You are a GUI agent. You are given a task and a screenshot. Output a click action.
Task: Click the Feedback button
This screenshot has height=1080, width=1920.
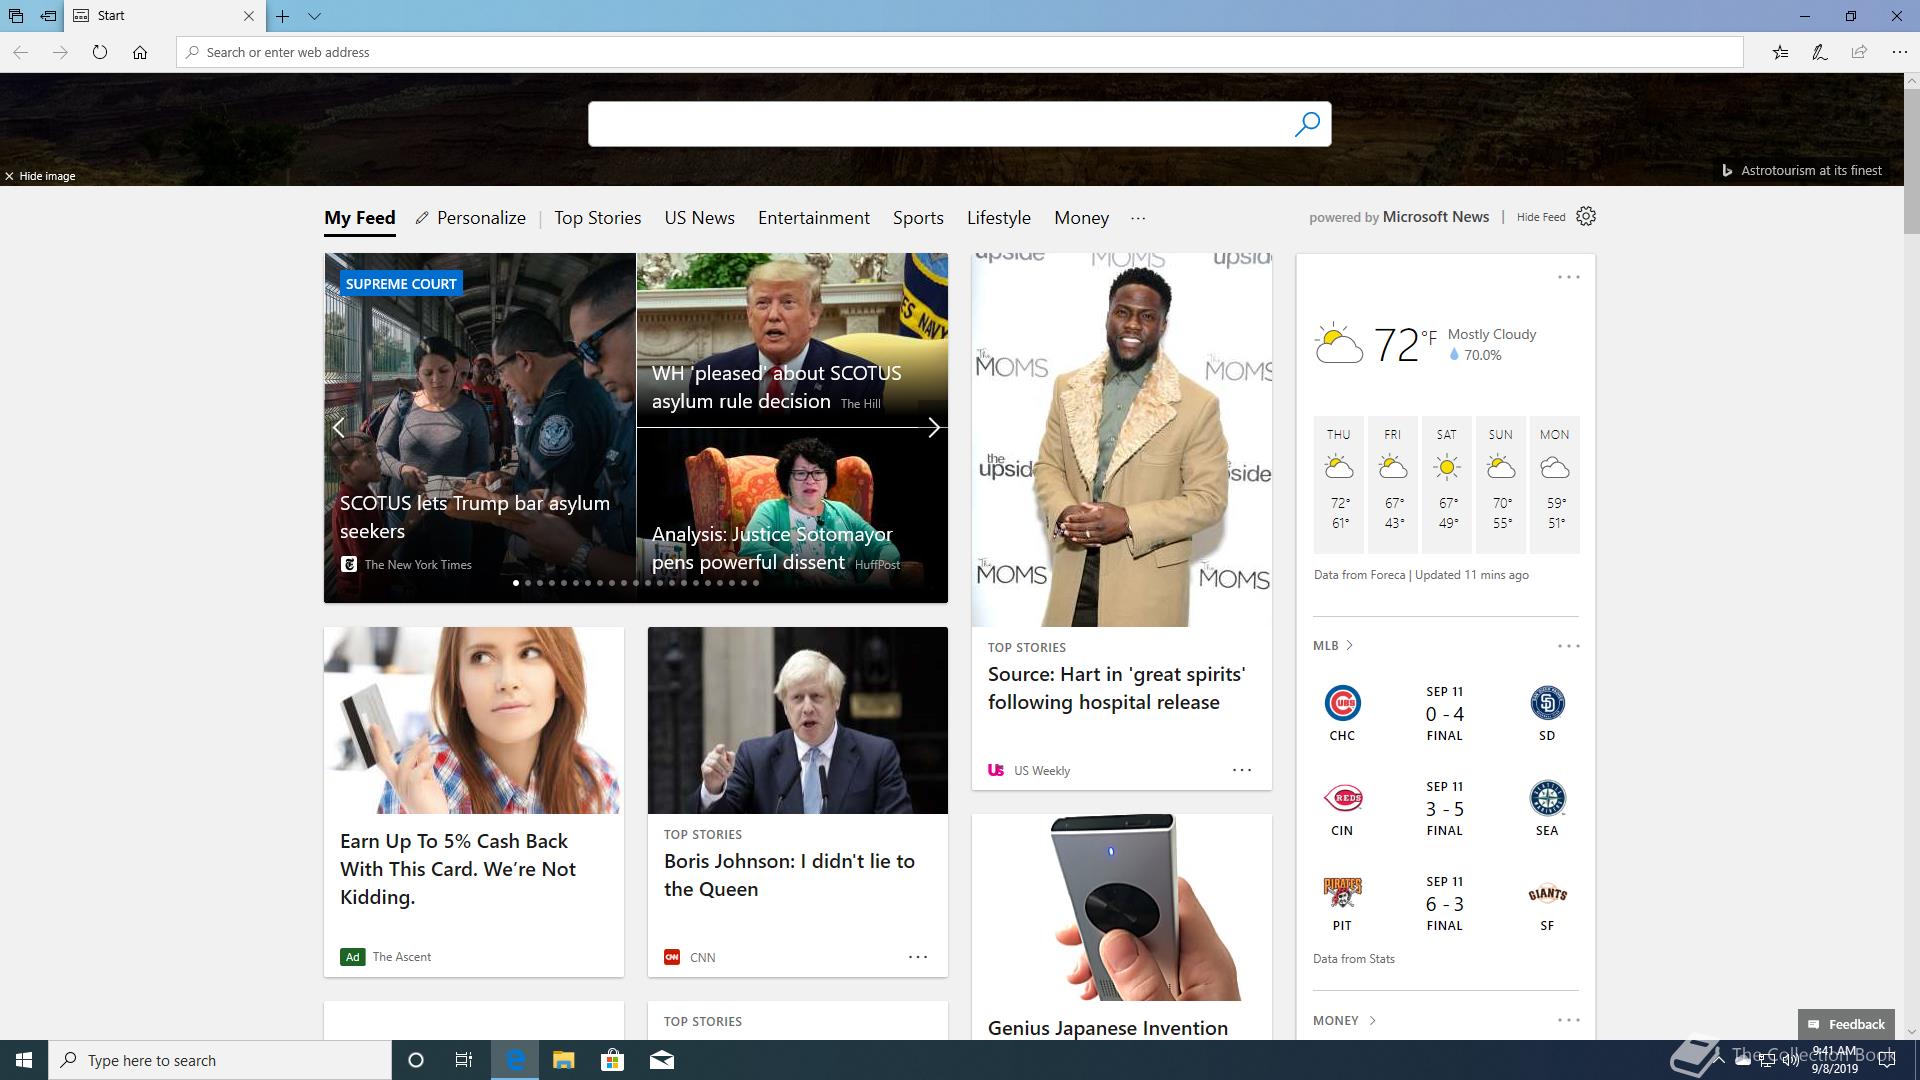click(x=1846, y=1024)
